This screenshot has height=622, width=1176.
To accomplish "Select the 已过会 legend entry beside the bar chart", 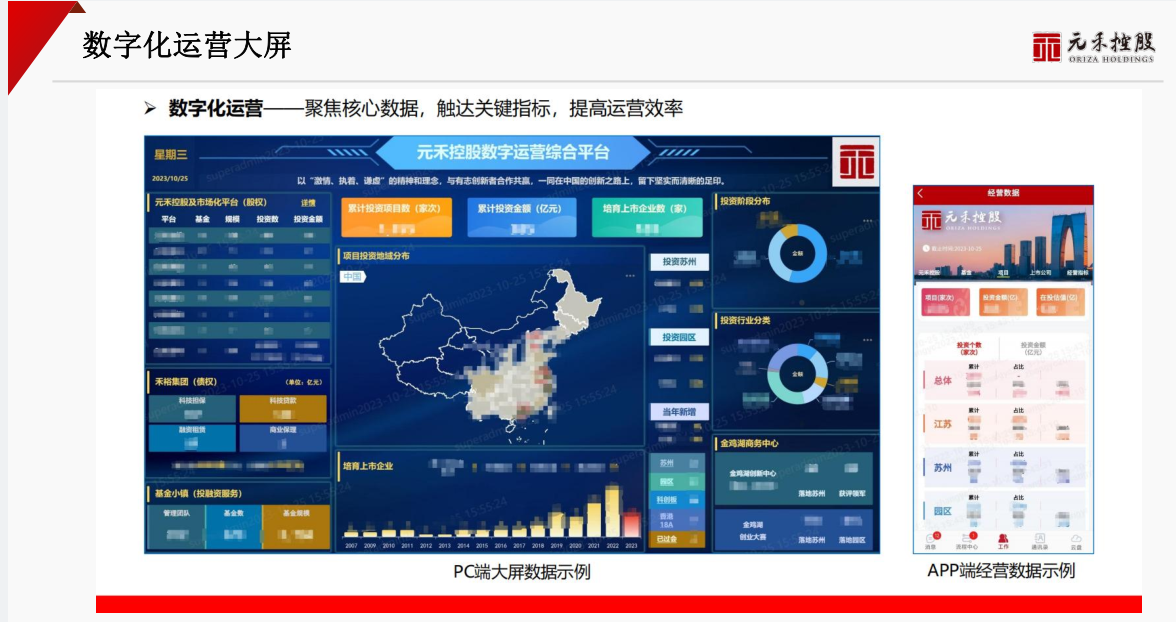I will pyautogui.click(x=676, y=539).
